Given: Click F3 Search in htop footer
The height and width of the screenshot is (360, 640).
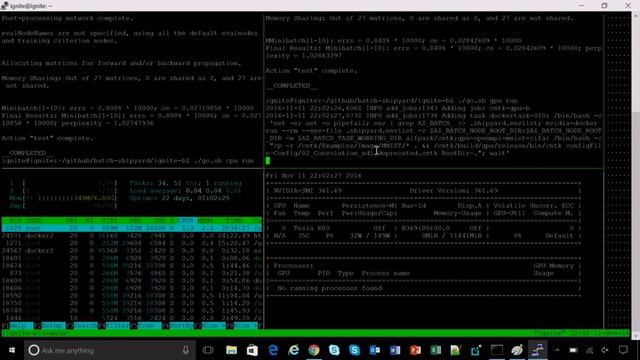Looking at the screenshot, I should (81, 326).
